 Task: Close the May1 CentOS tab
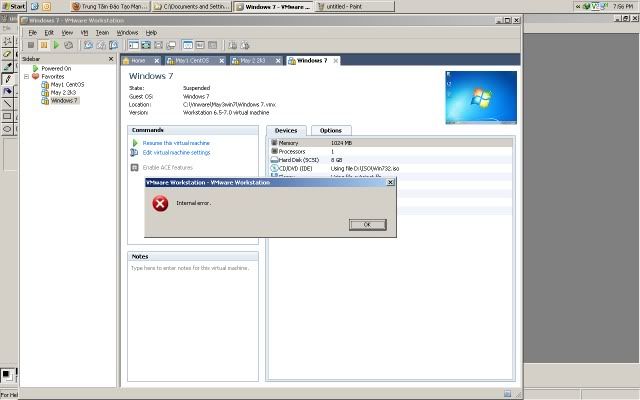pos(222,61)
